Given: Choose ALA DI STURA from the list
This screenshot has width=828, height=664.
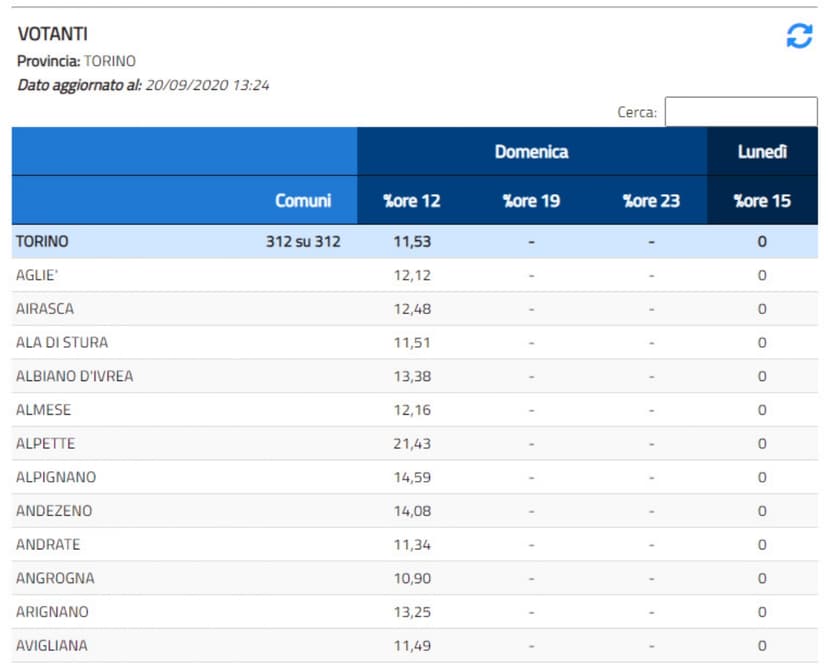Looking at the screenshot, I should 62,343.
